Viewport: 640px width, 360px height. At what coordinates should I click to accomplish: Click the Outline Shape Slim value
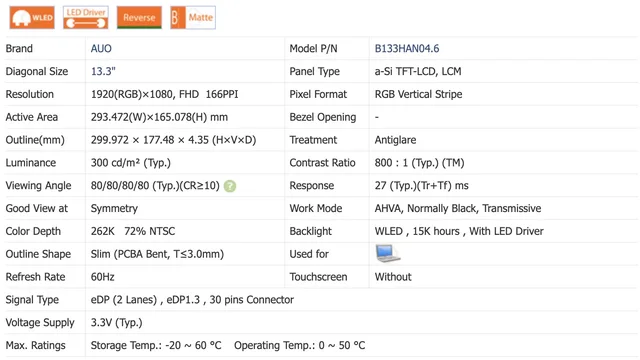pyautogui.click(x=157, y=254)
